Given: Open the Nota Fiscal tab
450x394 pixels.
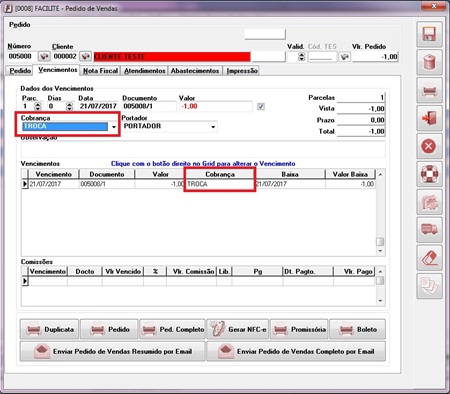Looking at the screenshot, I should [101, 71].
